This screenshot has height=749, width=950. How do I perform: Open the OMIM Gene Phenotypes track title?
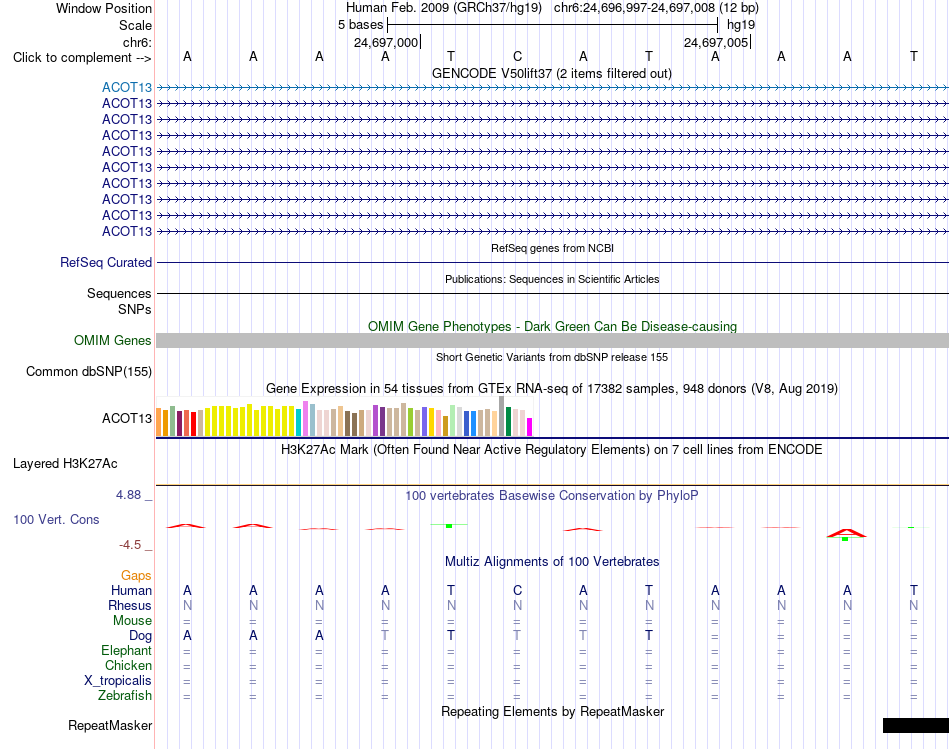552,326
